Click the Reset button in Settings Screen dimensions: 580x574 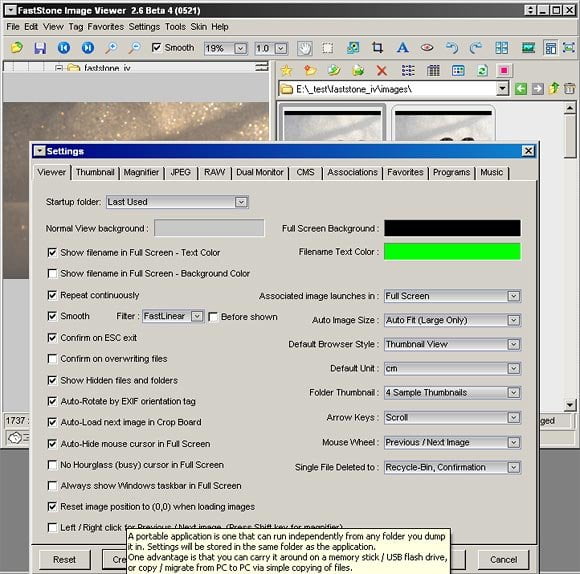pos(64,560)
